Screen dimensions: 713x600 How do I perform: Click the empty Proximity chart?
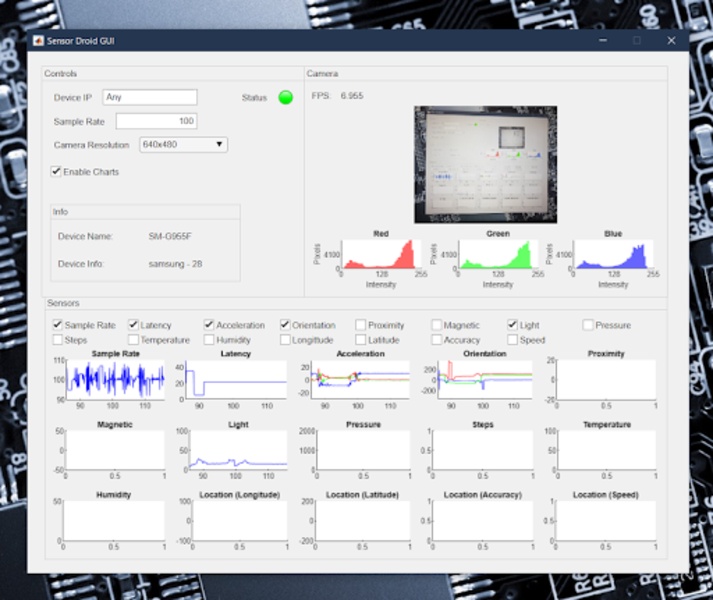pyautogui.click(x=606, y=380)
